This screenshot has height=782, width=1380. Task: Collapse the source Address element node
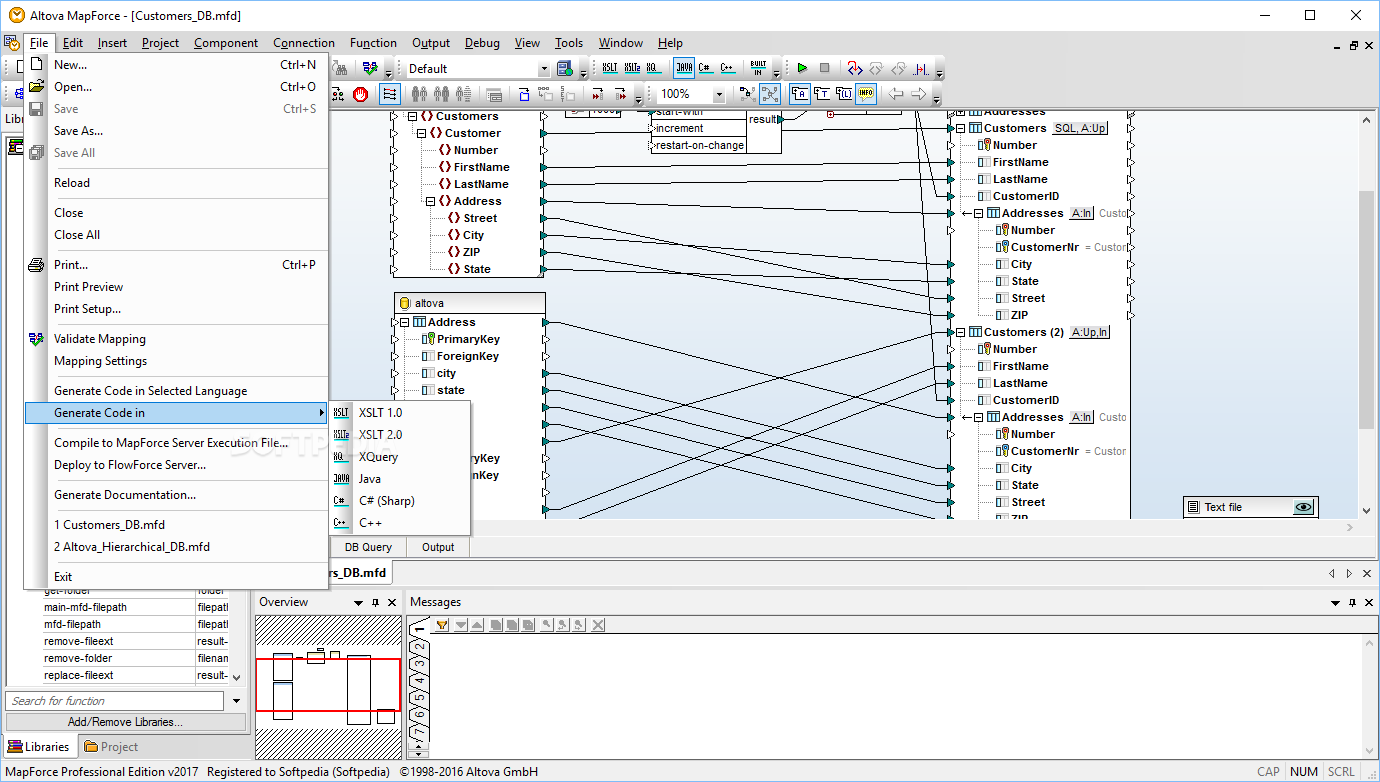(x=430, y=201)
